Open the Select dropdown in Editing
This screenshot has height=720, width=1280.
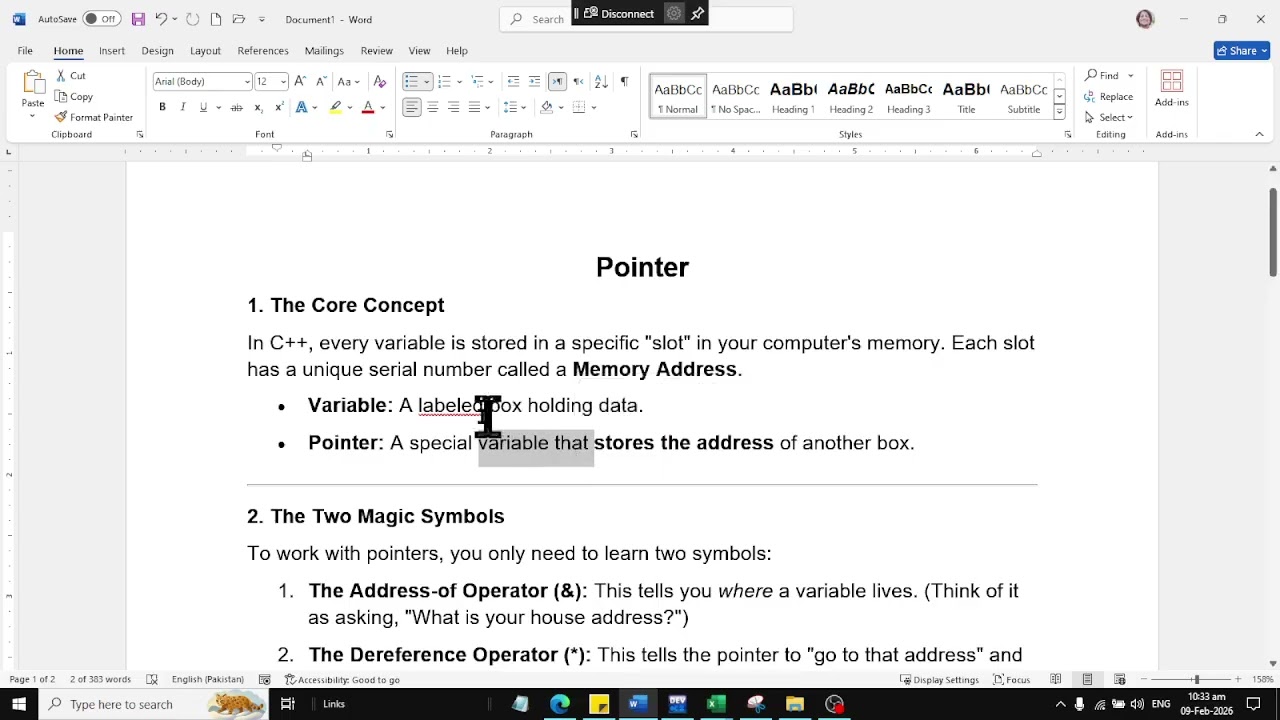[x=1109, y=117]
